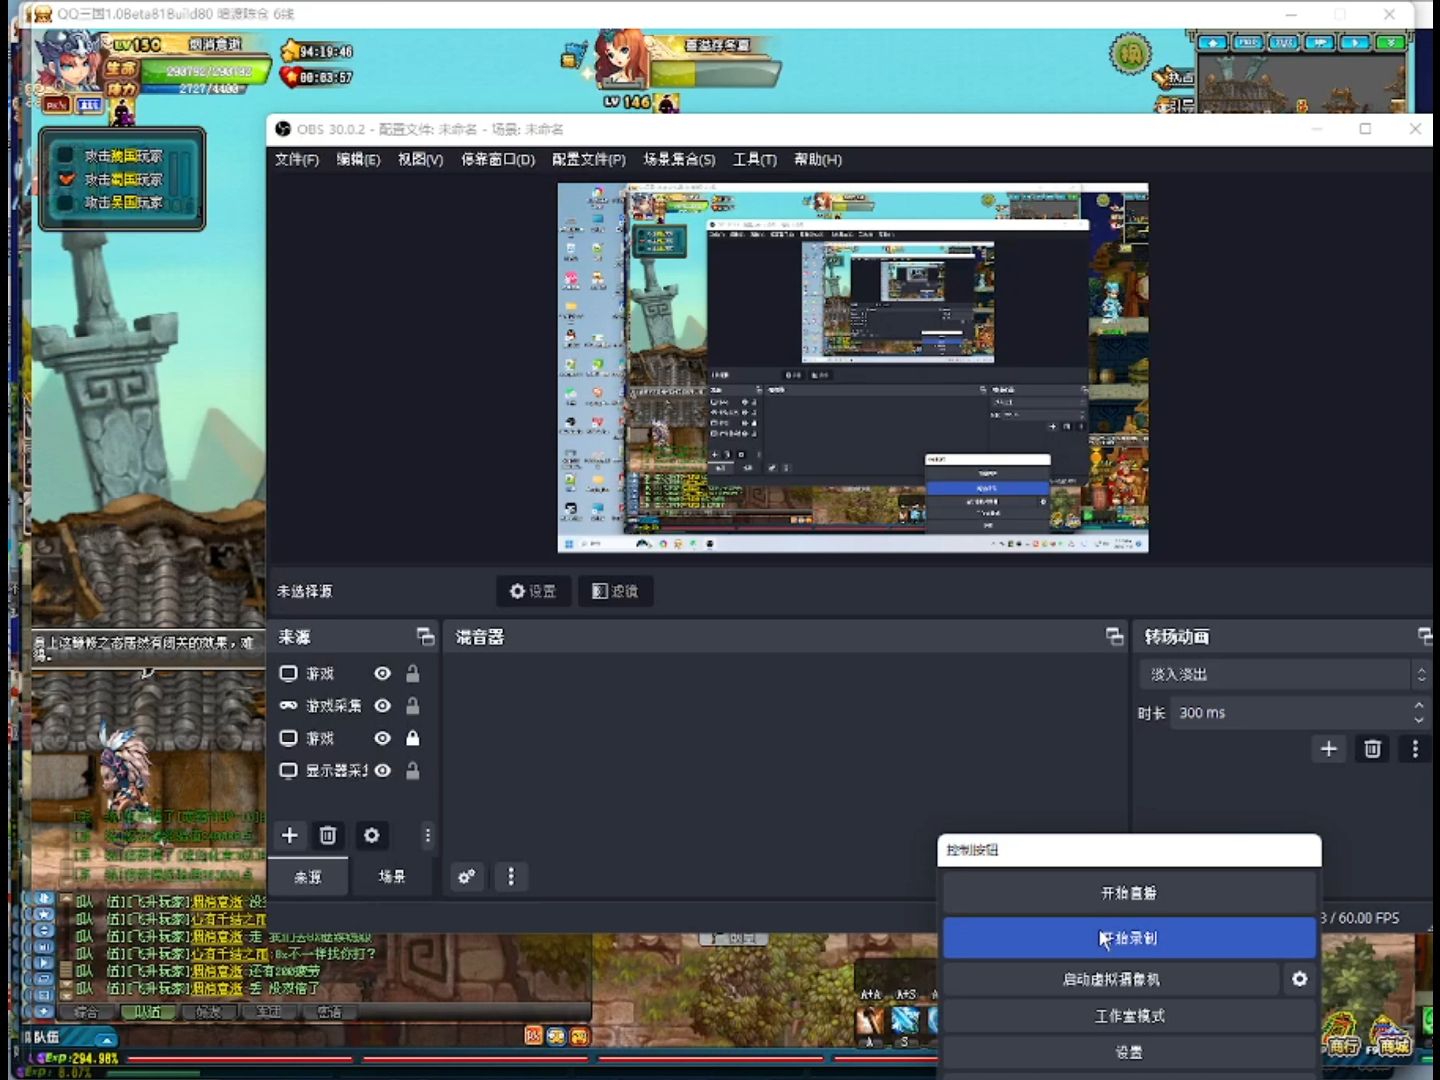Screen dimensions: 1440x1080
Task: Open the 工具(T) menu in OBS
Action: point(755,160)
